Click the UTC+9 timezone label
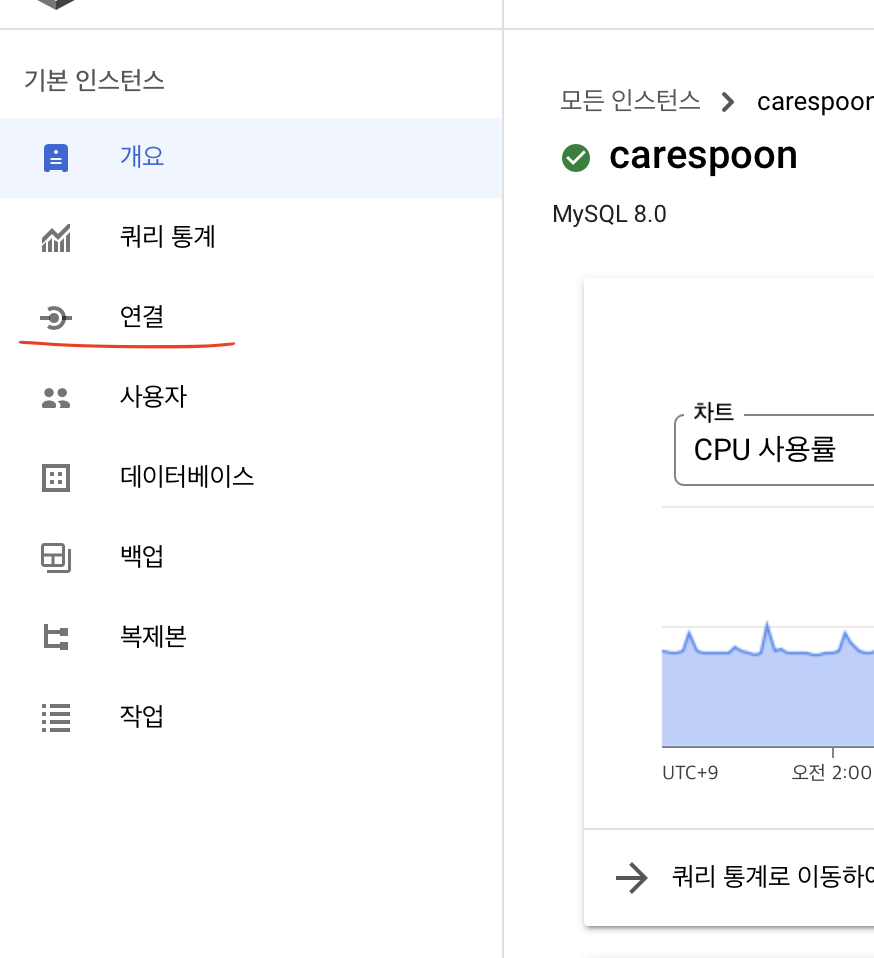This screenshot has height=958, width=874. pyautogui.click(x=690, y=773)
